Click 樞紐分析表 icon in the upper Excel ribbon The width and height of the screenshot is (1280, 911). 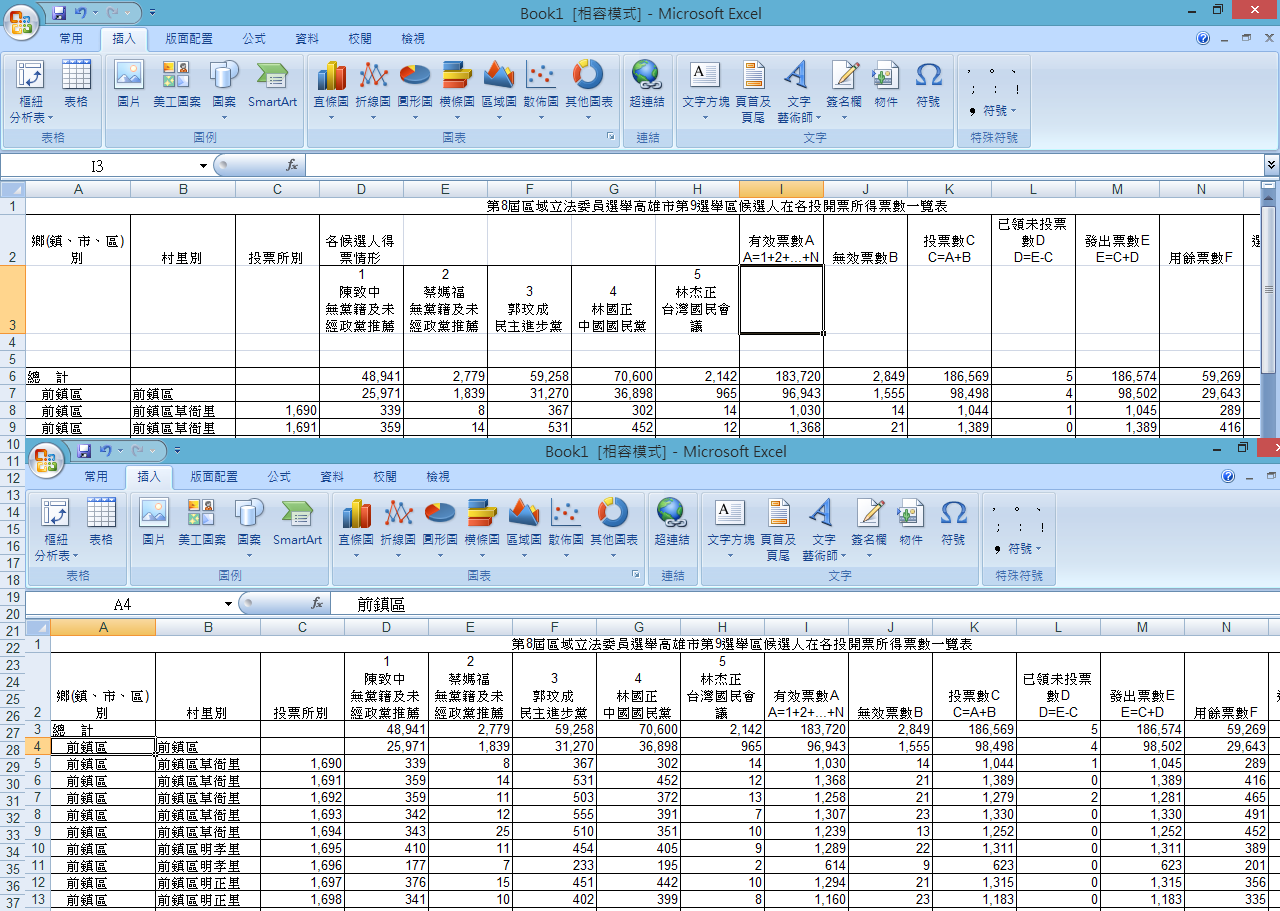(x=31, y=88)
